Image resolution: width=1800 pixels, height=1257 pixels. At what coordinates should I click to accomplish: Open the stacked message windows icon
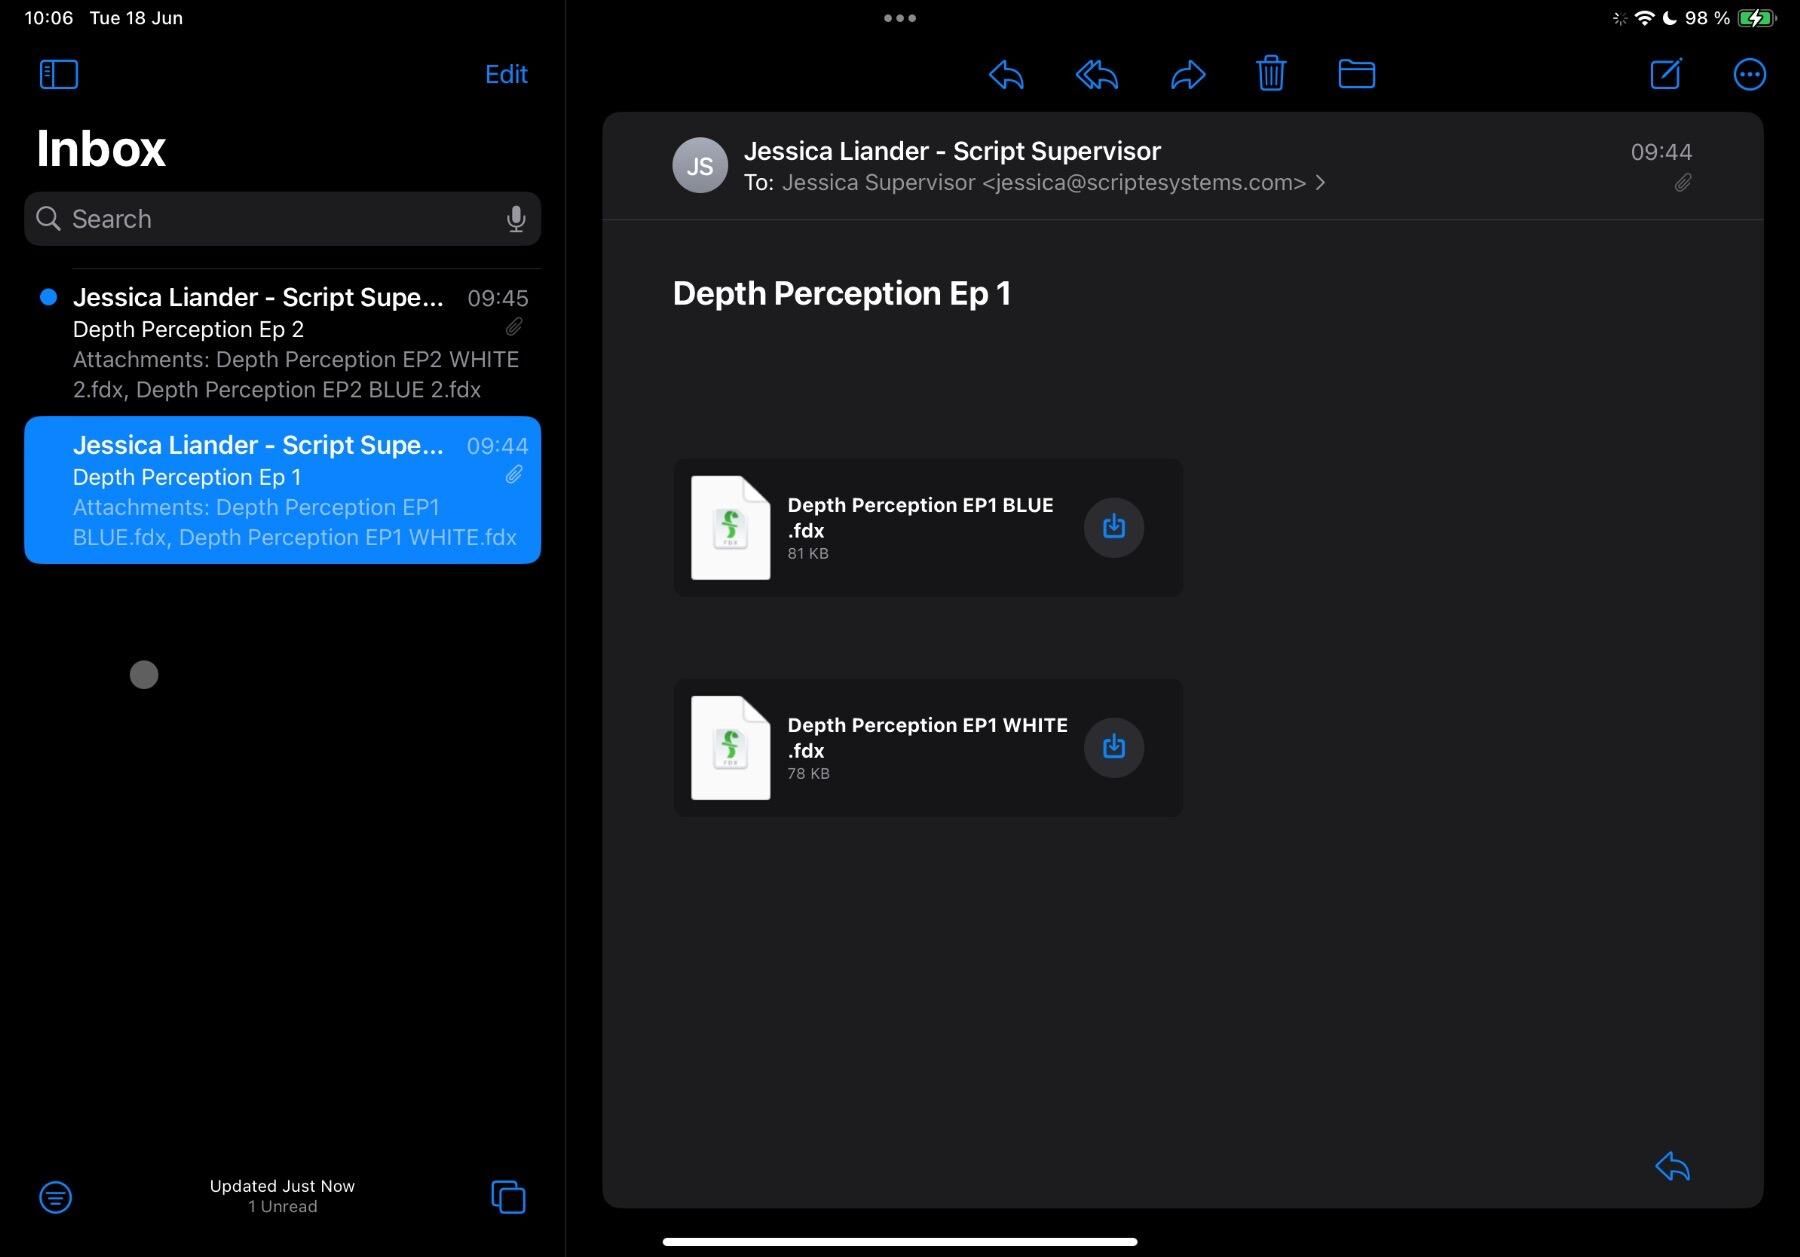[x=508, y=1196]
